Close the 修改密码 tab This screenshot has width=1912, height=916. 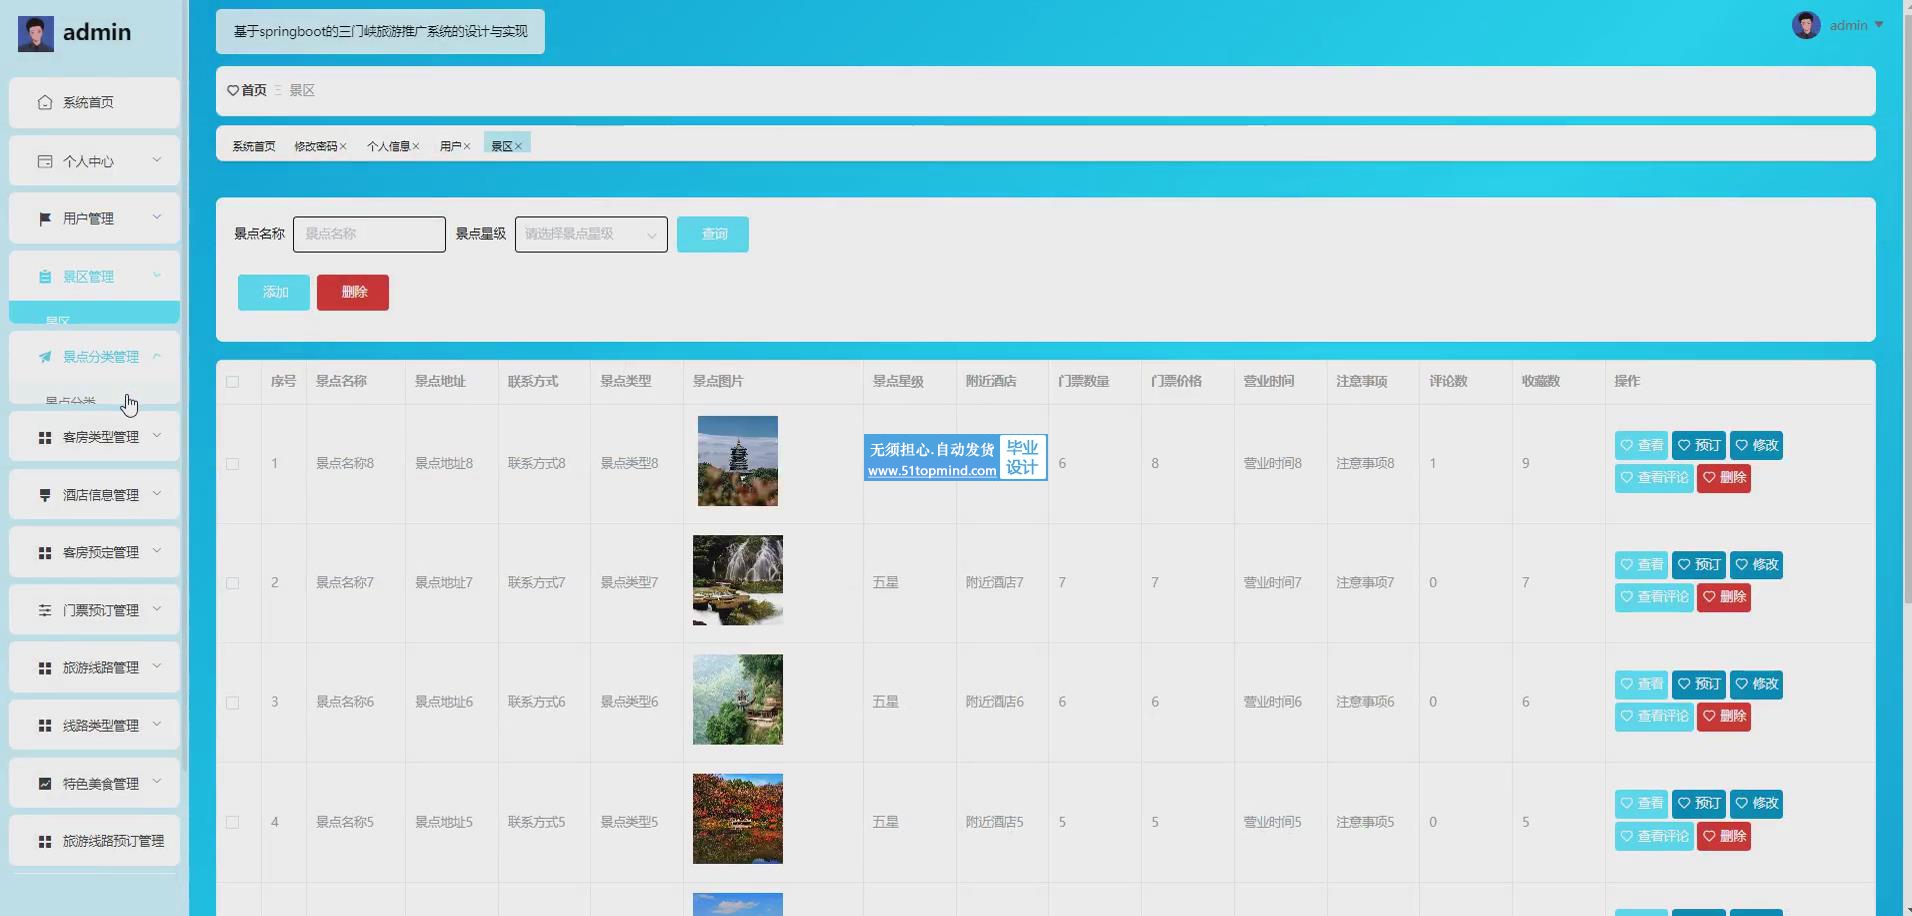[x=343, y=146]
